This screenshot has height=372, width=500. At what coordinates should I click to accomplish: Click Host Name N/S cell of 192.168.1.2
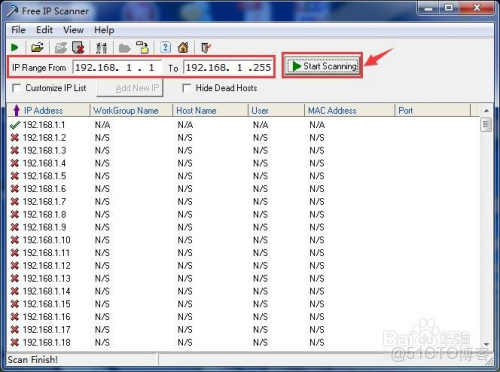[x=185, y=138]
